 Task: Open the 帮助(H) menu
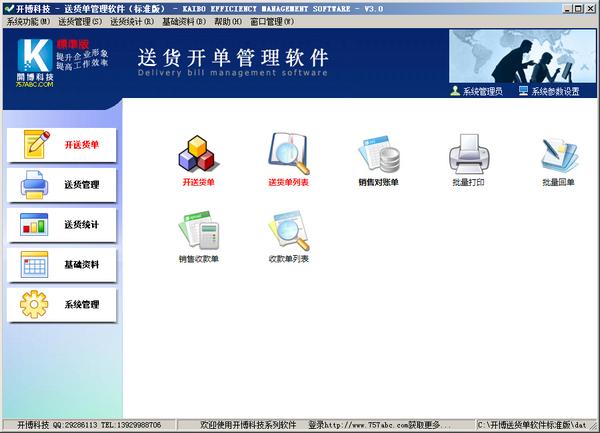pyautogui.click(x=228, y=22)
